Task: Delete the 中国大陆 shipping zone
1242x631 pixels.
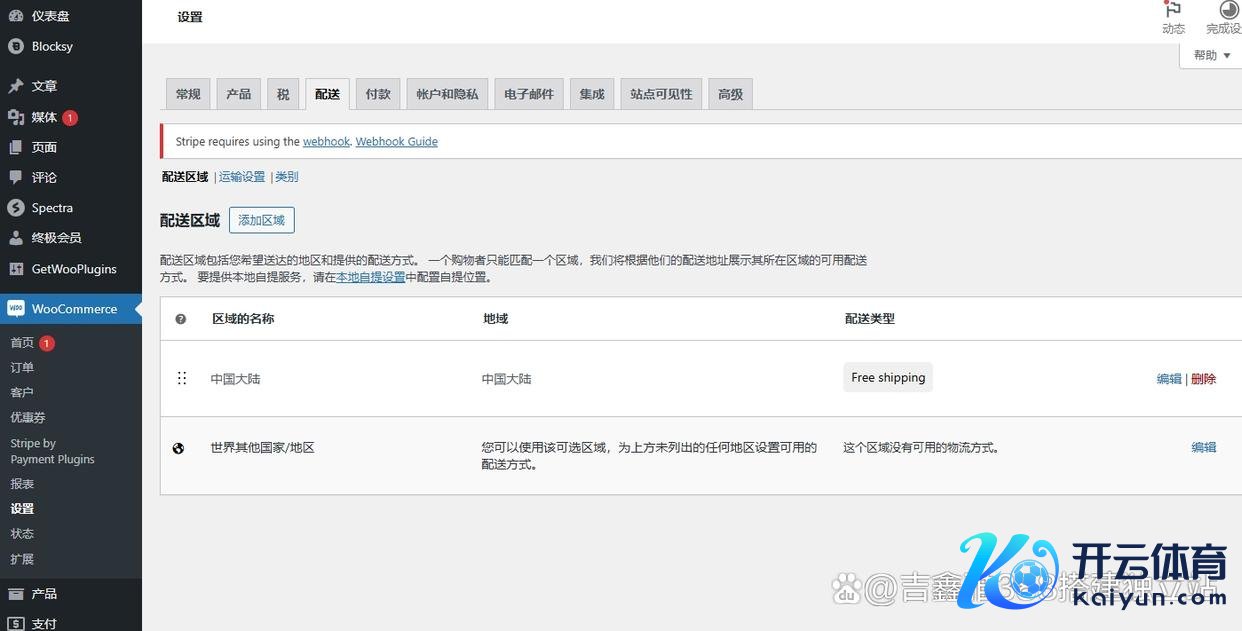Action: [1204, 379]
